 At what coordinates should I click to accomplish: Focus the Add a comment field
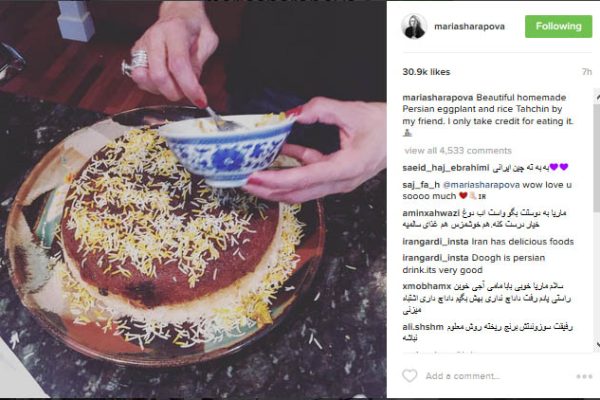pos(463,376)
